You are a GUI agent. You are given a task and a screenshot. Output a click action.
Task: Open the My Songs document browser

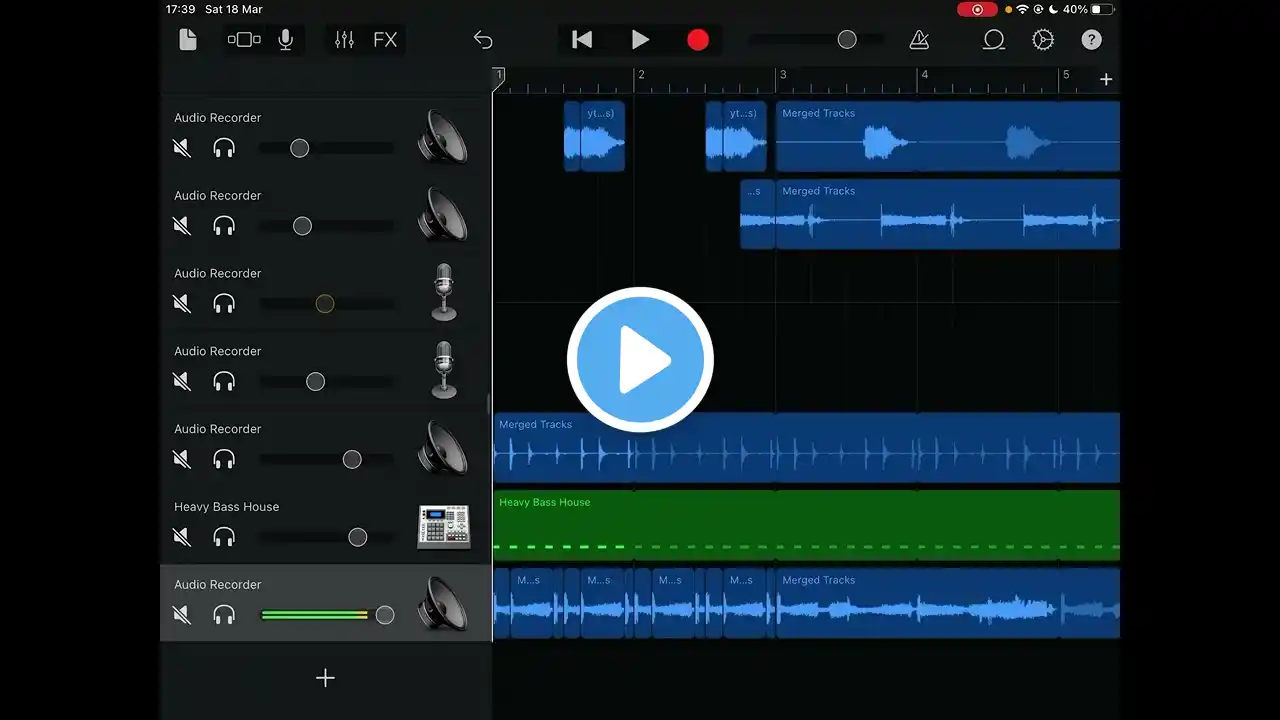click(x=188, y=40)
